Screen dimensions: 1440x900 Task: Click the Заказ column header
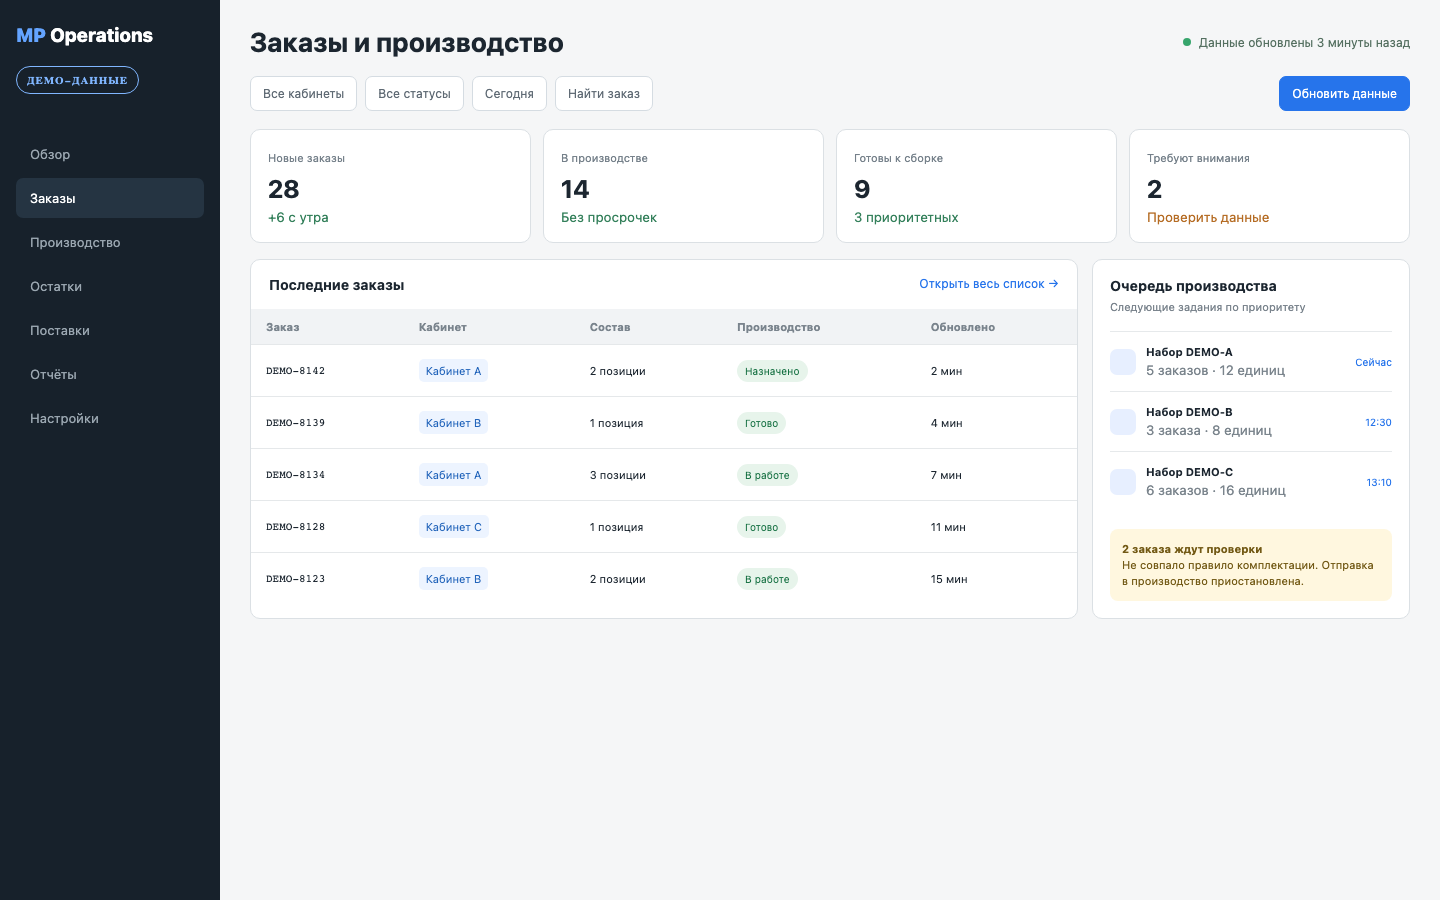pos(283,327)
